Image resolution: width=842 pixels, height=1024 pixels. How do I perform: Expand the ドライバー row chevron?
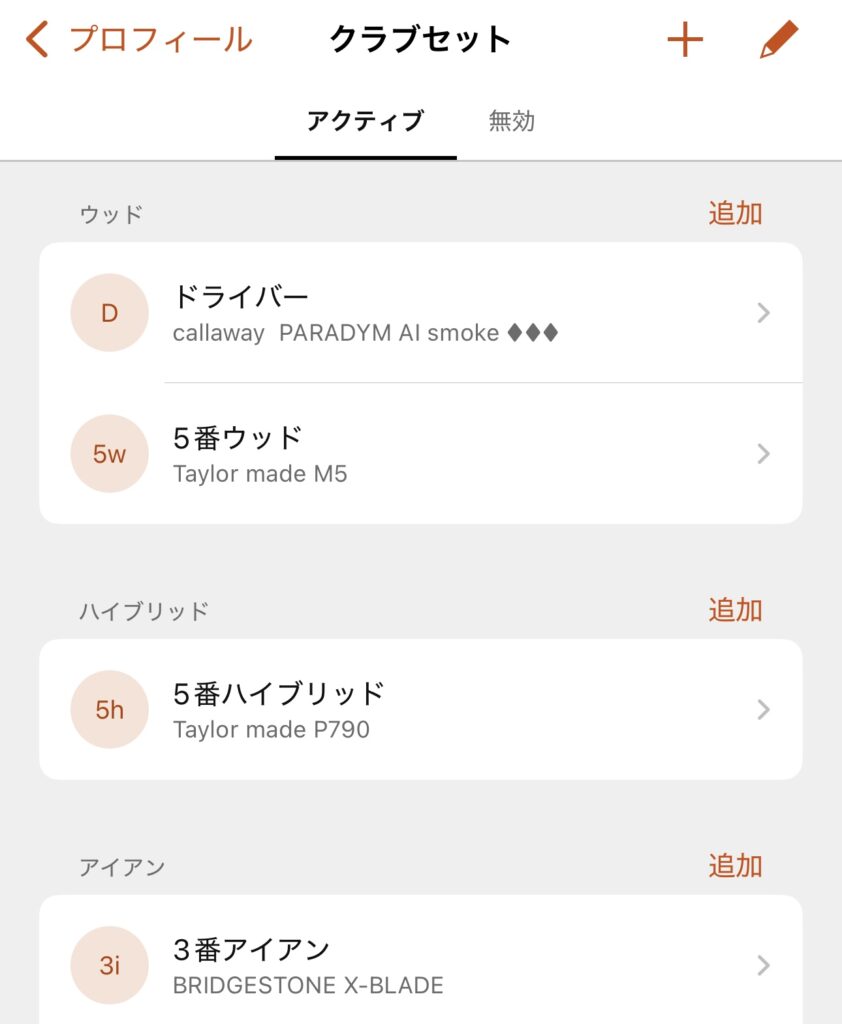point(764,313)
